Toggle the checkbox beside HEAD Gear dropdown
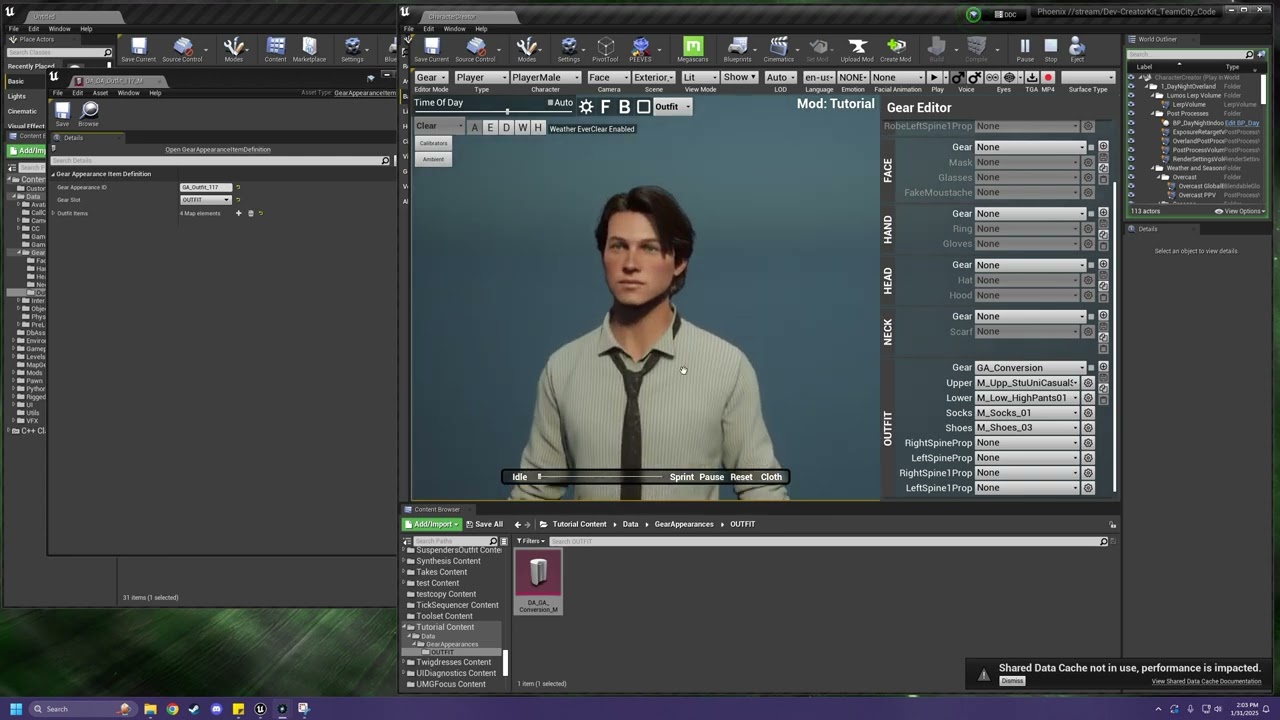This screenshot has width=1280, height=720. [1091, 265]
